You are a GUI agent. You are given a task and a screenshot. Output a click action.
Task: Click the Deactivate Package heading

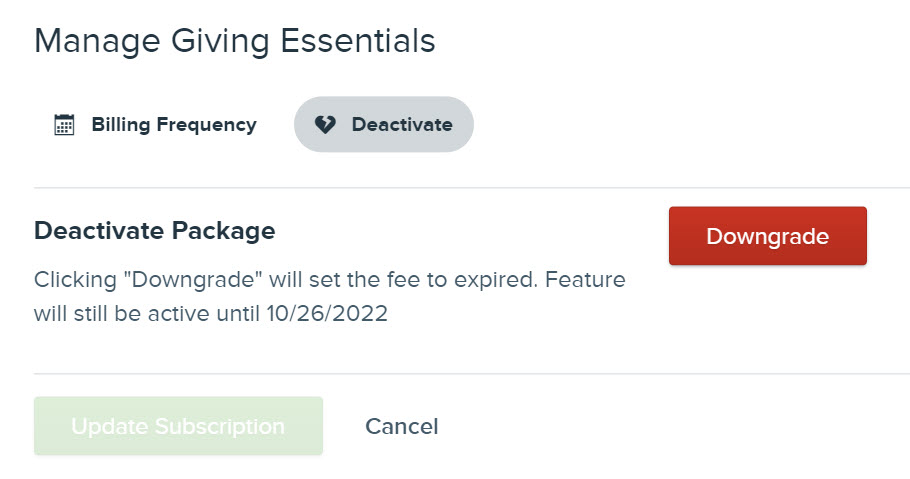(x=154, y=231)
